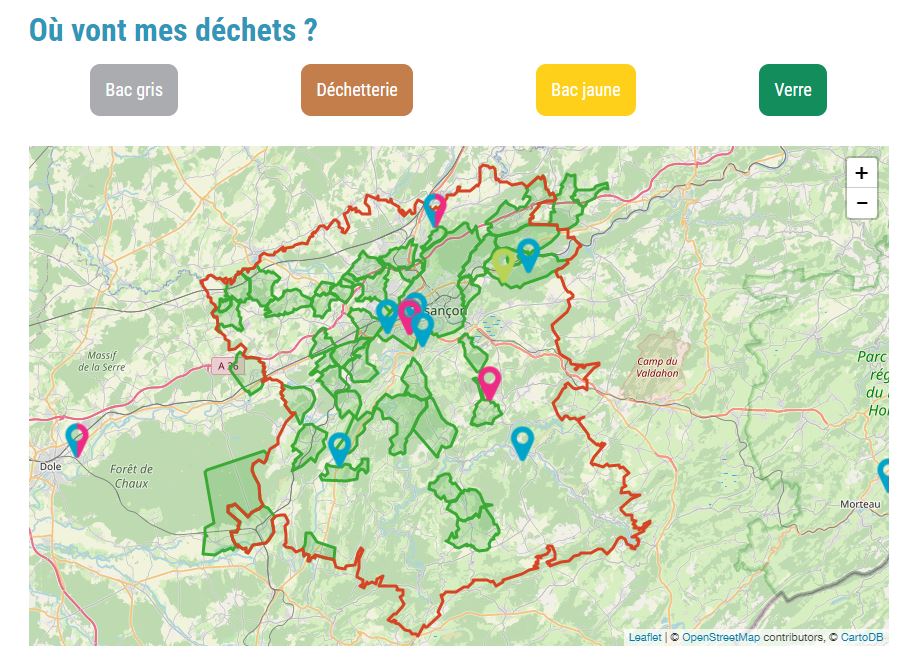
Task: Open the yellow marker northeast of Besançon
Action: [505, 261]
